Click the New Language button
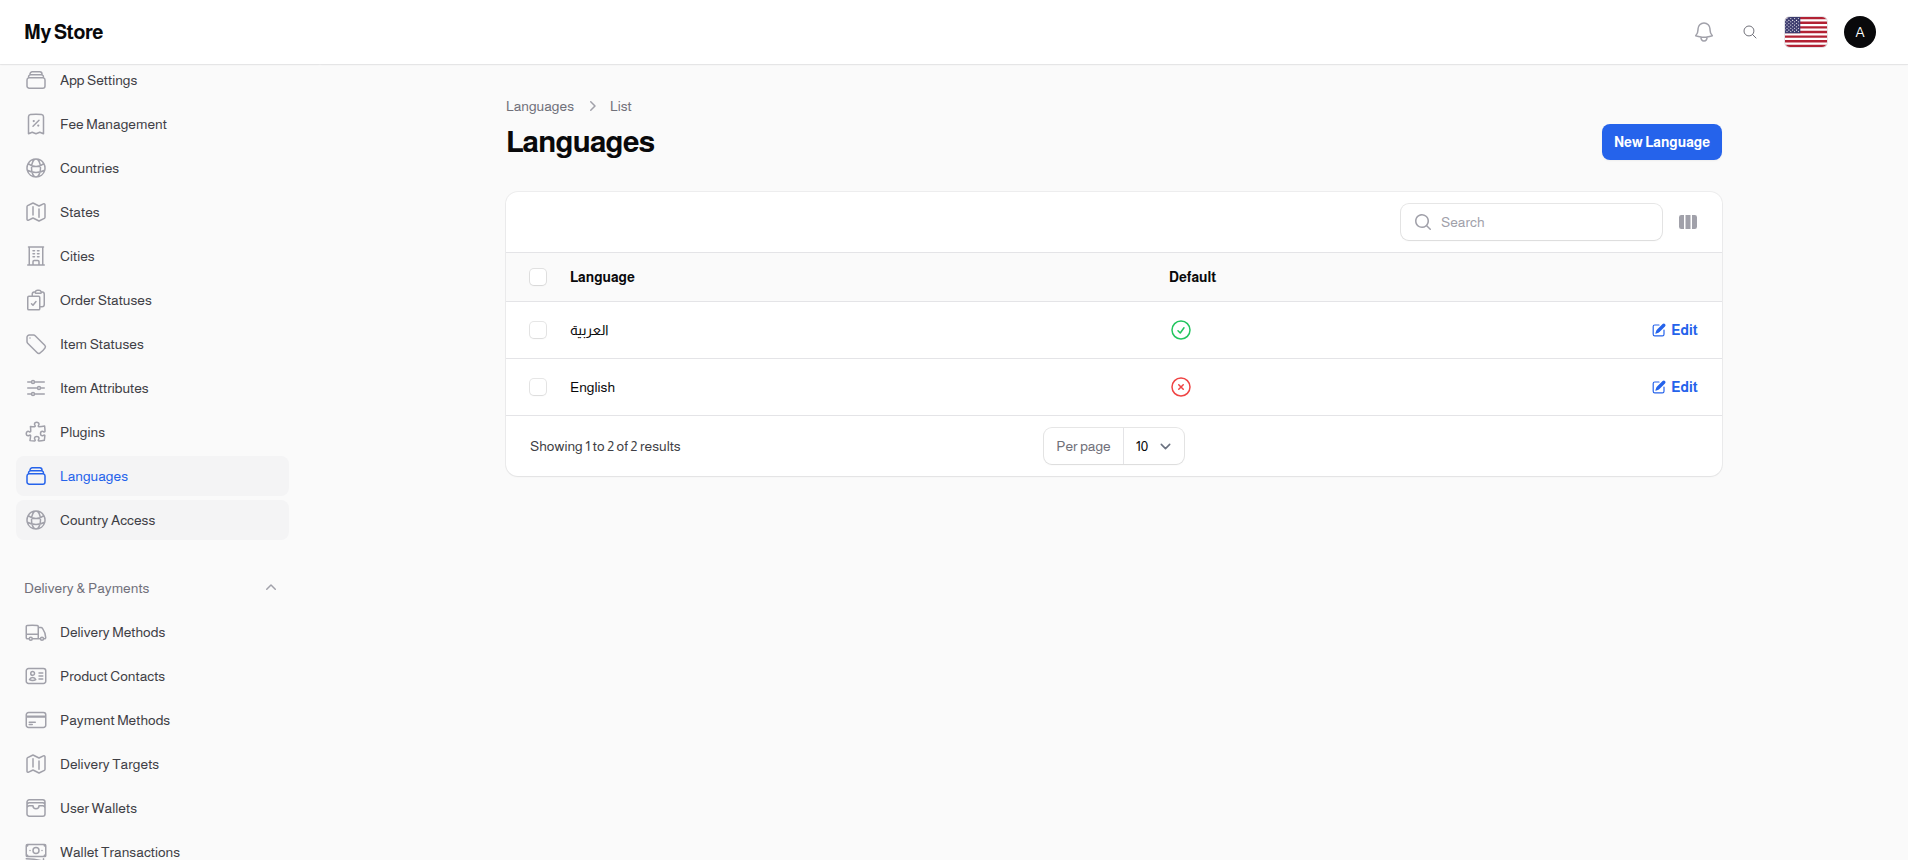The height and width of the screenshot is (860, 1908). (1662, 142)
